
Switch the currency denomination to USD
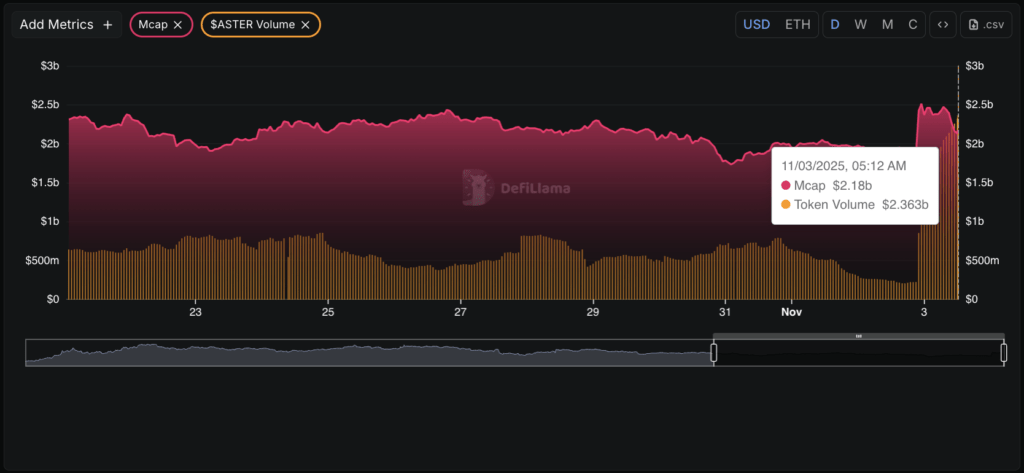click(x=756, y=25)
